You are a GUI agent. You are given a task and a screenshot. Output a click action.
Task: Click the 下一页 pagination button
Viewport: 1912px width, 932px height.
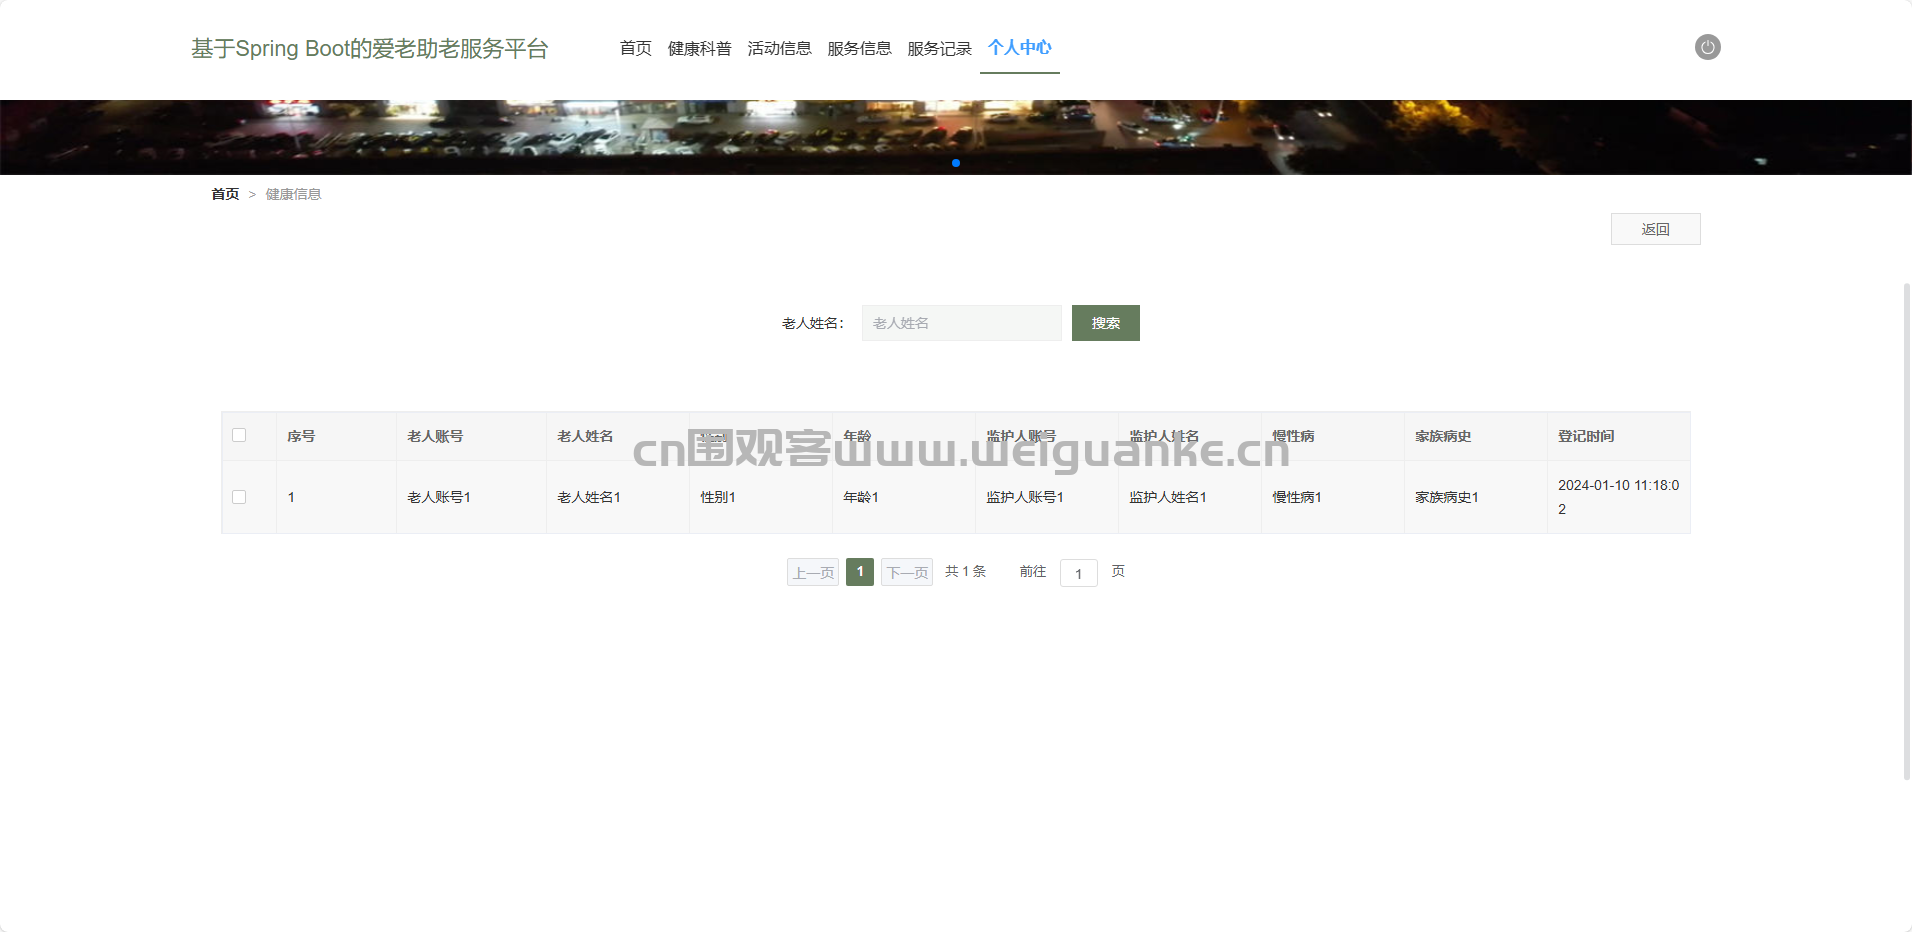click(906, 572)
